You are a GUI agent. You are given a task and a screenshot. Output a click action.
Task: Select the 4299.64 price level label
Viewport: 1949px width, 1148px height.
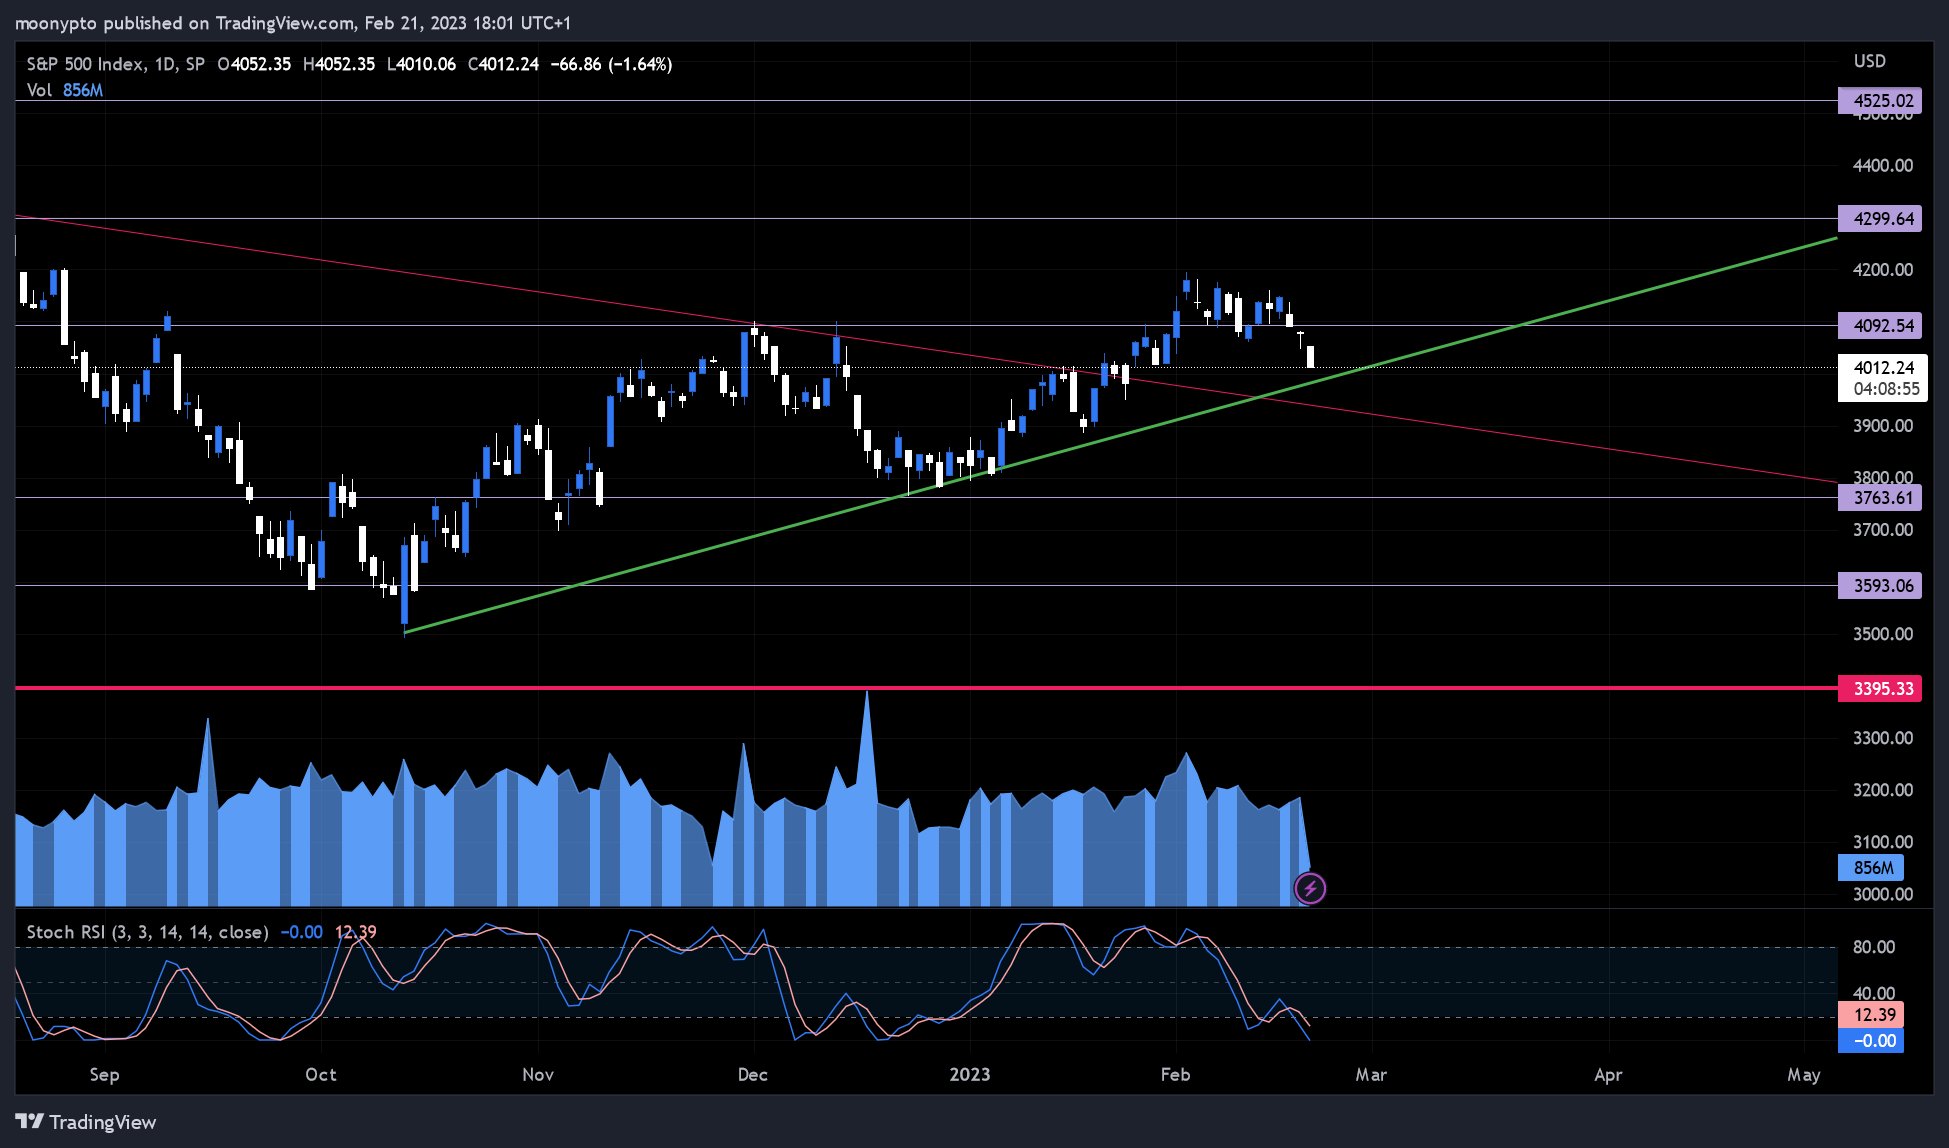[1880, 218]
